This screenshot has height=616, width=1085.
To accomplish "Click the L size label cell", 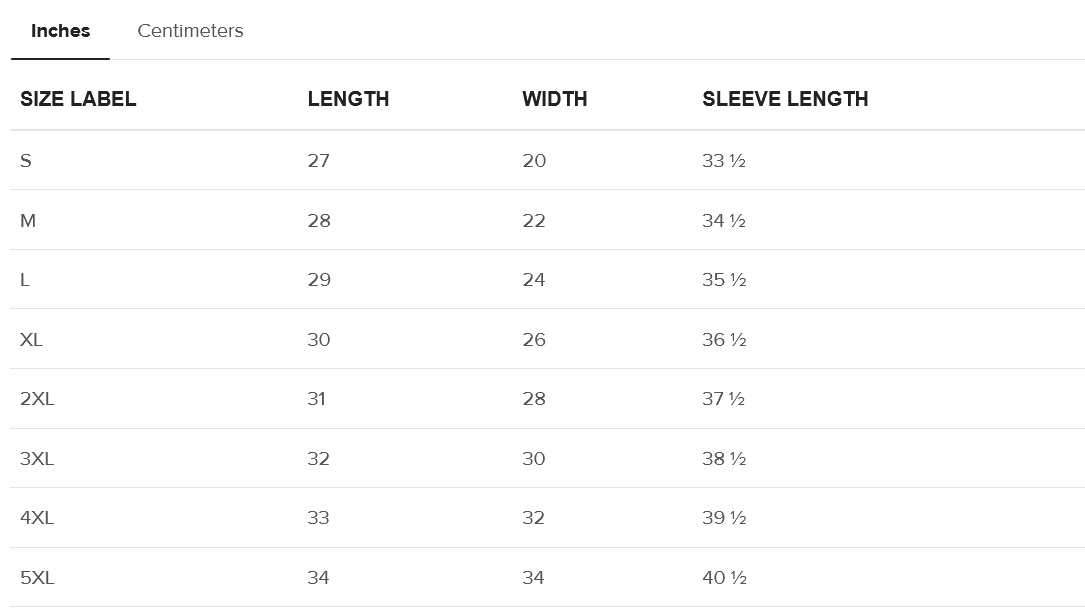I will (25, 280).
